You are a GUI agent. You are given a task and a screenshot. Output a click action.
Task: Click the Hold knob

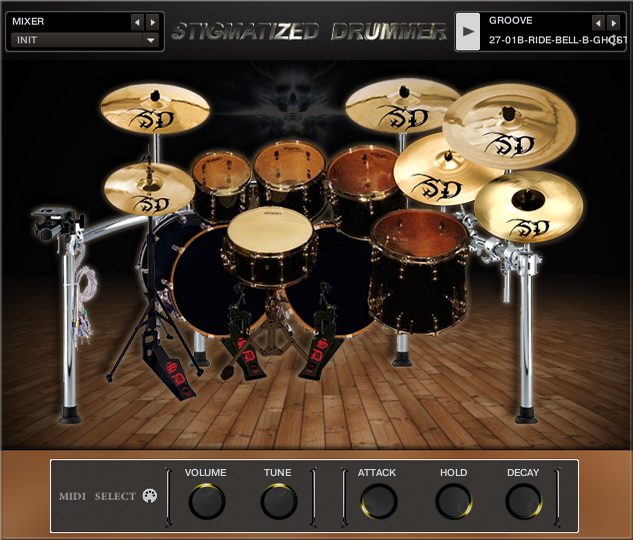click(454, 501)
